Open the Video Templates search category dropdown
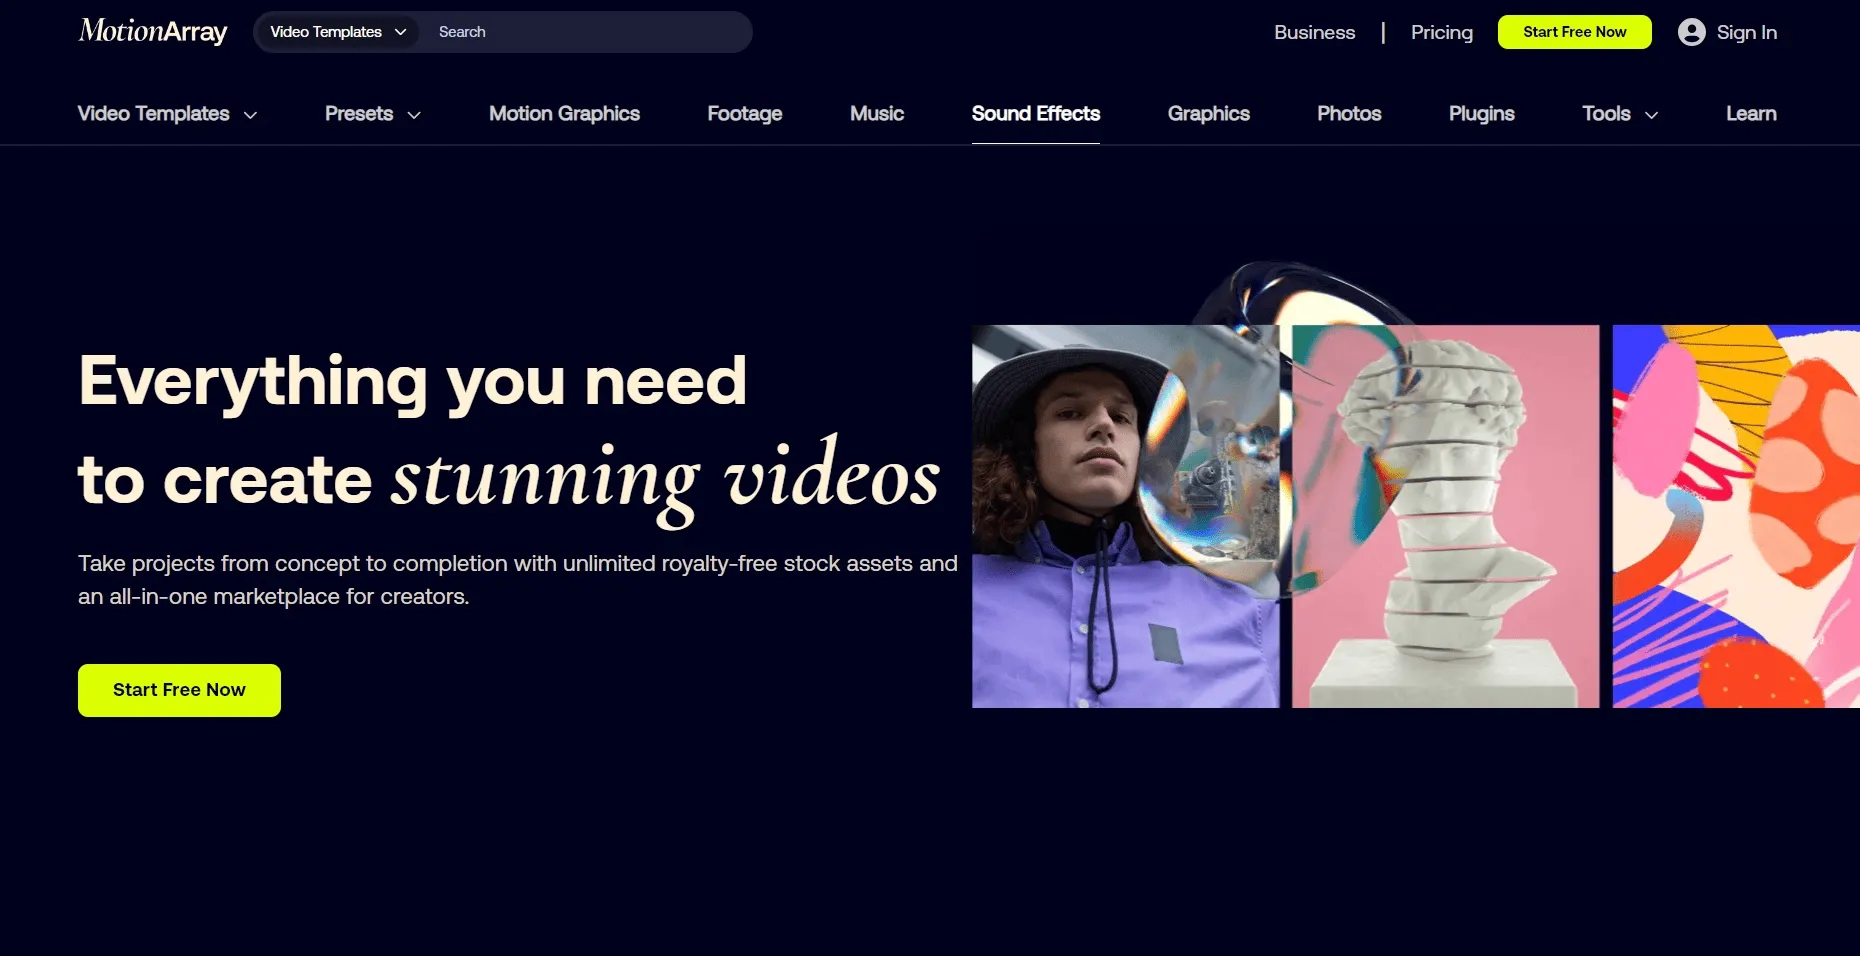The image size is (1860, 956). [x=338, y=32]
